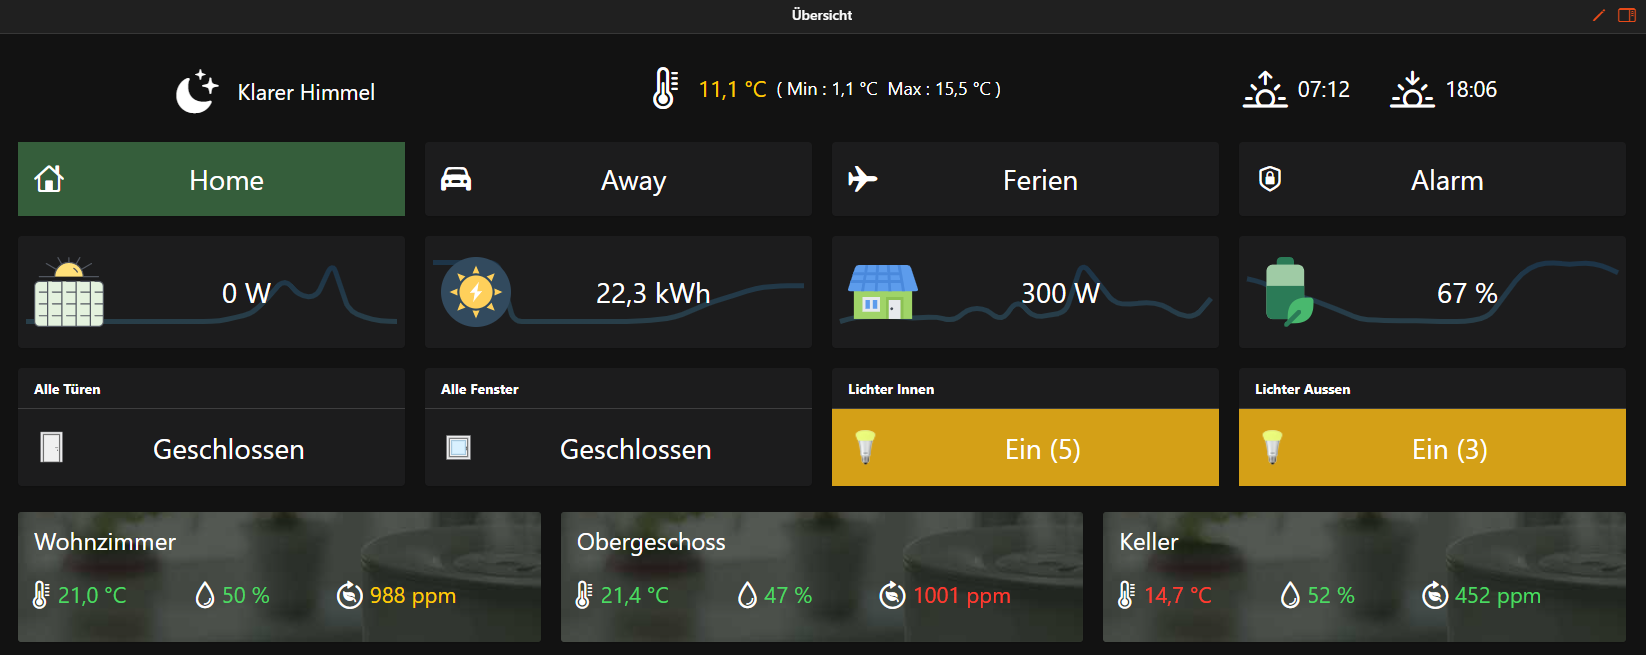Click the Wohnzimmer thermometer icon
1646x655 pixels.
tap(41, 595)
